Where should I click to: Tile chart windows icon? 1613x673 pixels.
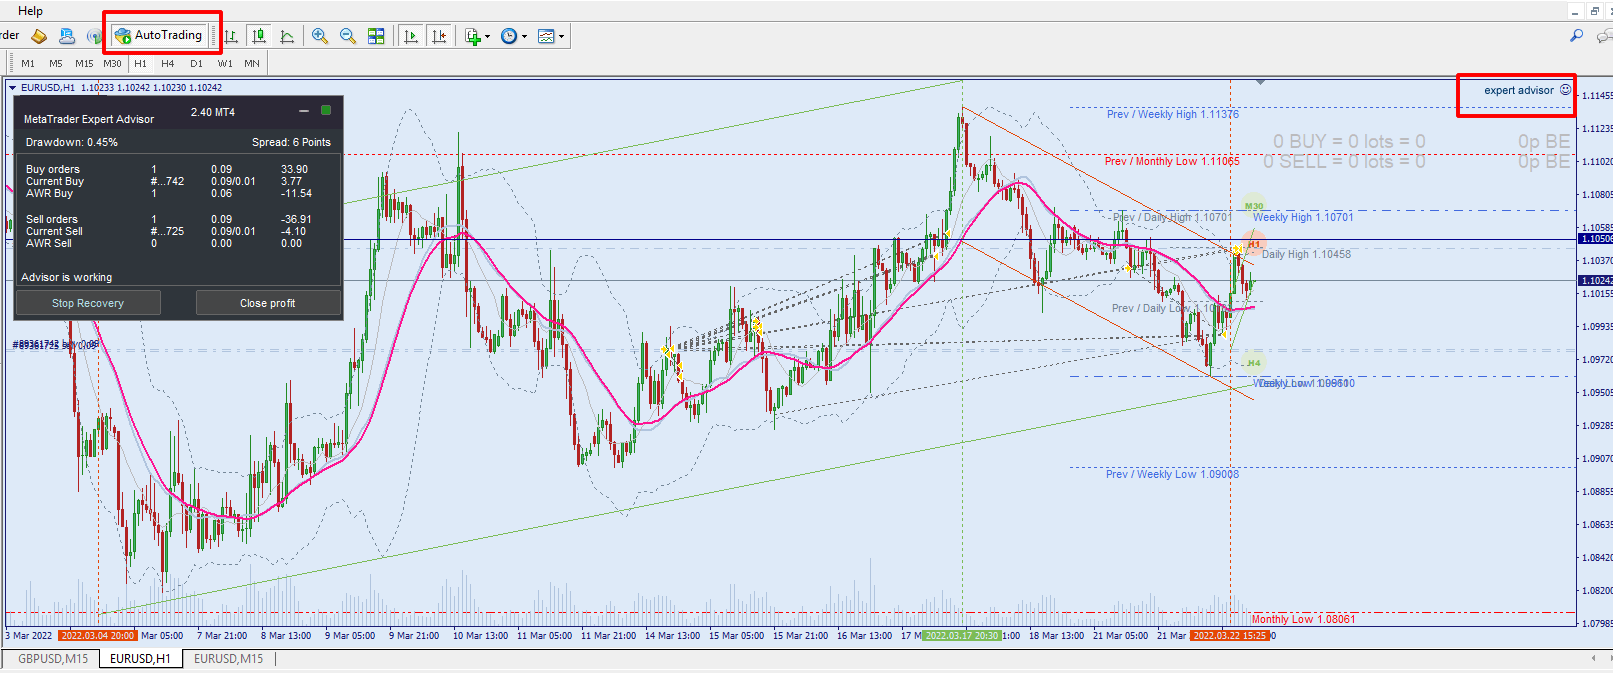[376, 36]
